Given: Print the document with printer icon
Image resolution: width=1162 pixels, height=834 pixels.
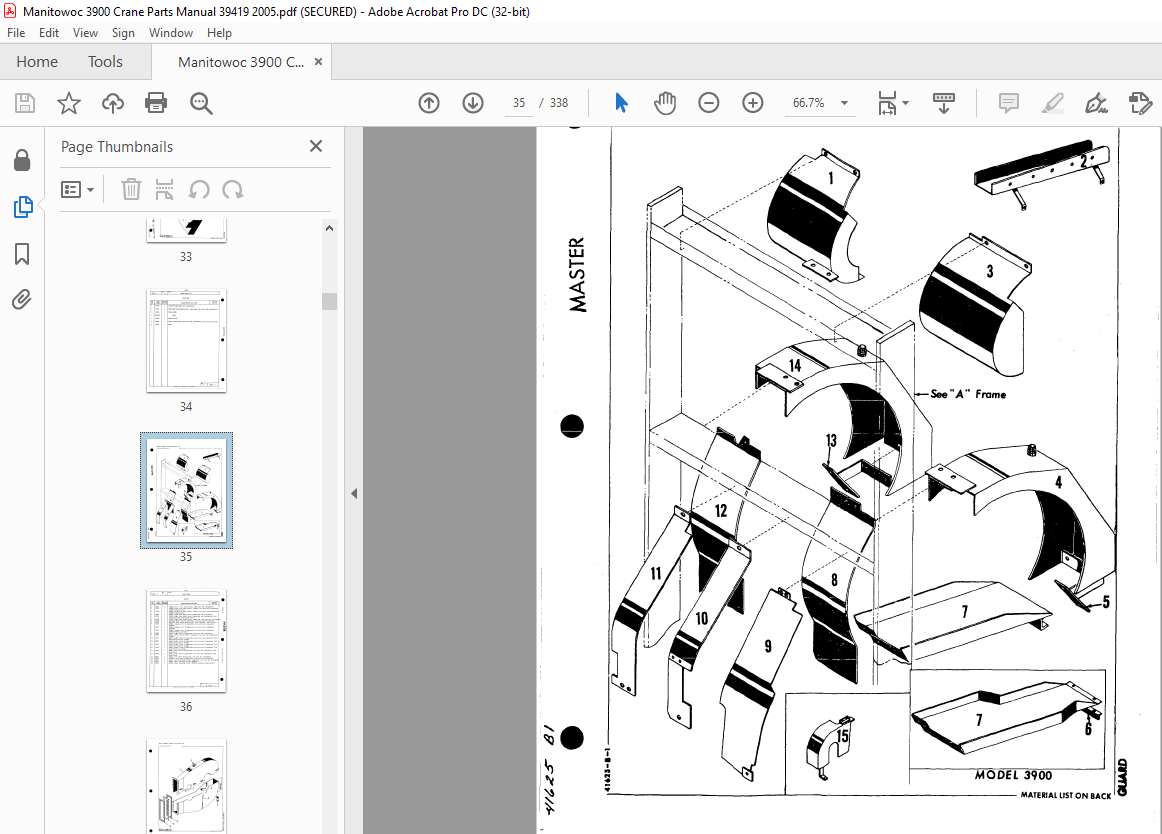Looking at the screenshot, I should click(x=156, y=103).
